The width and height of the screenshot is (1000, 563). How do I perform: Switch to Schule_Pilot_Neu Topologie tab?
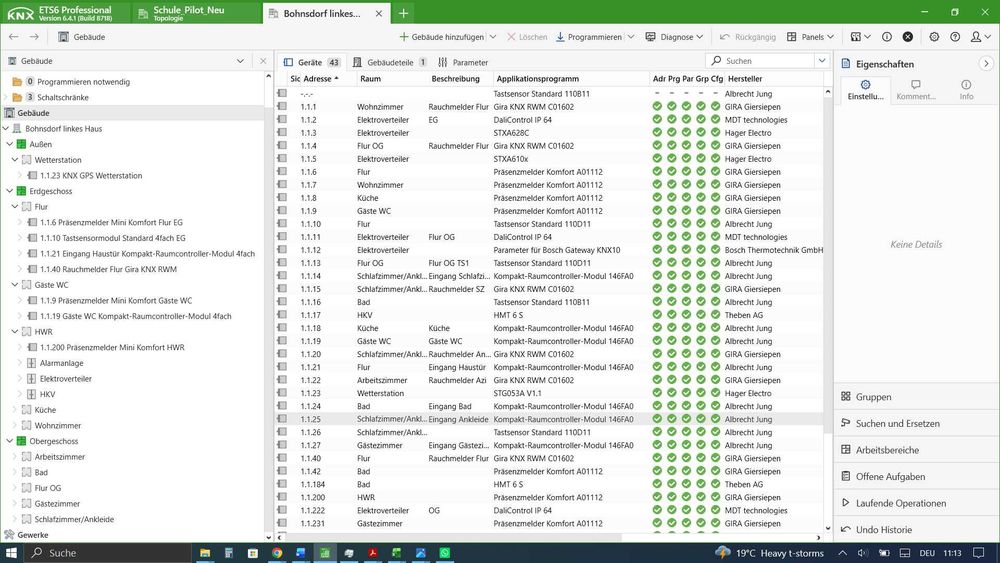[x=195, y=13]
